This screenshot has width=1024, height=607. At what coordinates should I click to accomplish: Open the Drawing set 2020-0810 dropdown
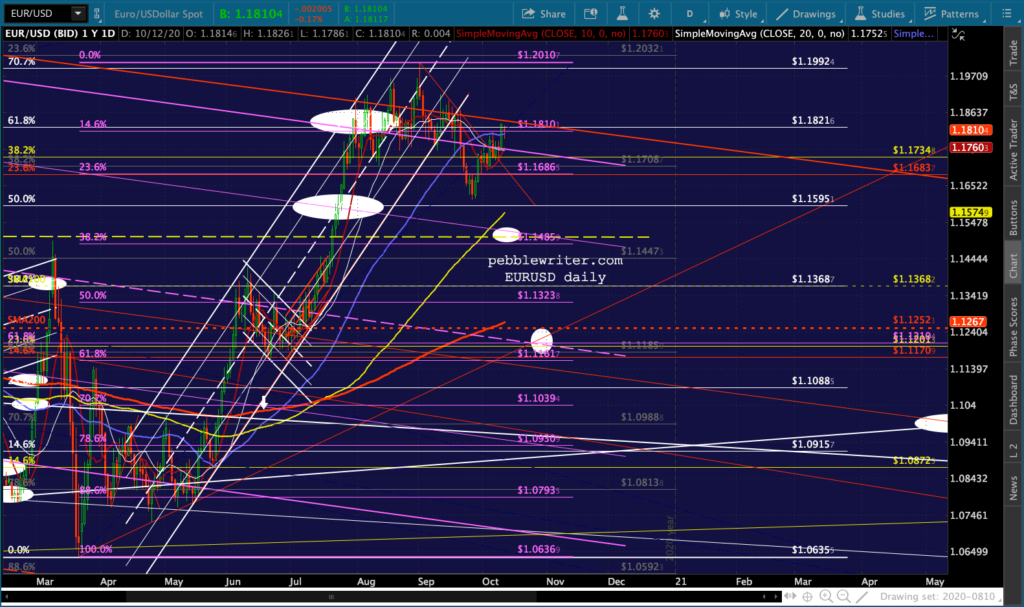point(942,597)
